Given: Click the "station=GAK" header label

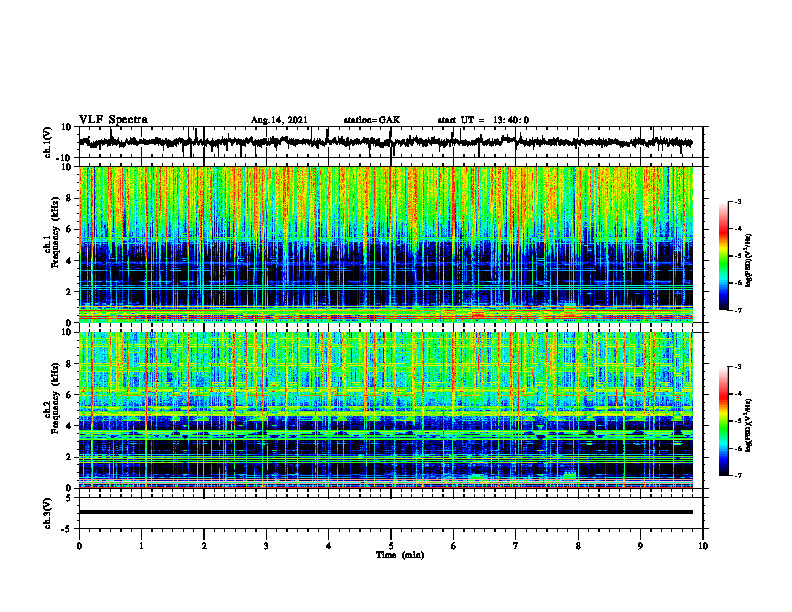Looking at the screenshot, I should point(372,120).
